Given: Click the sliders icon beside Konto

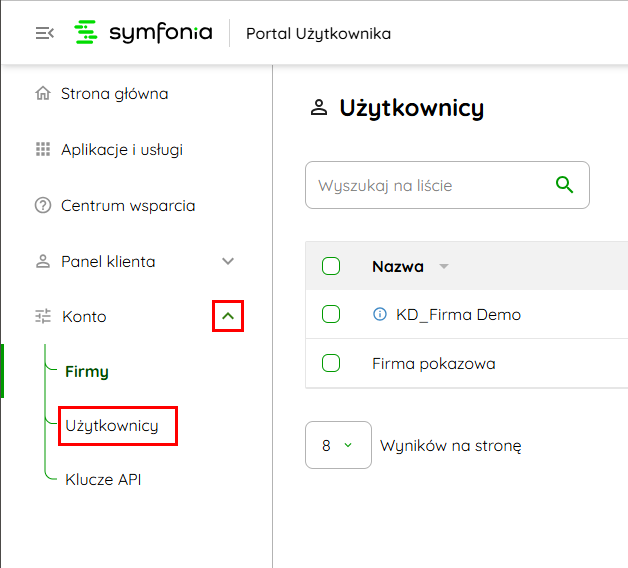Looking at the screenshot, I should pyautogui.click(x=43, y=316).
